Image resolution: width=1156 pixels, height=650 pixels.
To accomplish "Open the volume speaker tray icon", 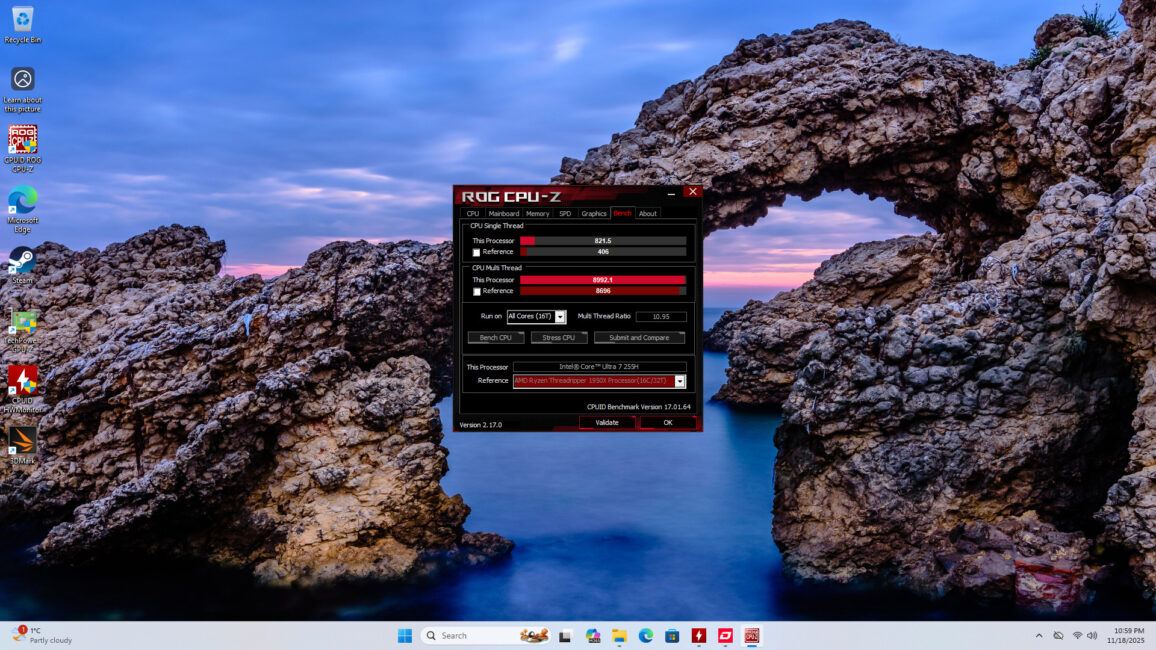I will tap(1092, 635).
